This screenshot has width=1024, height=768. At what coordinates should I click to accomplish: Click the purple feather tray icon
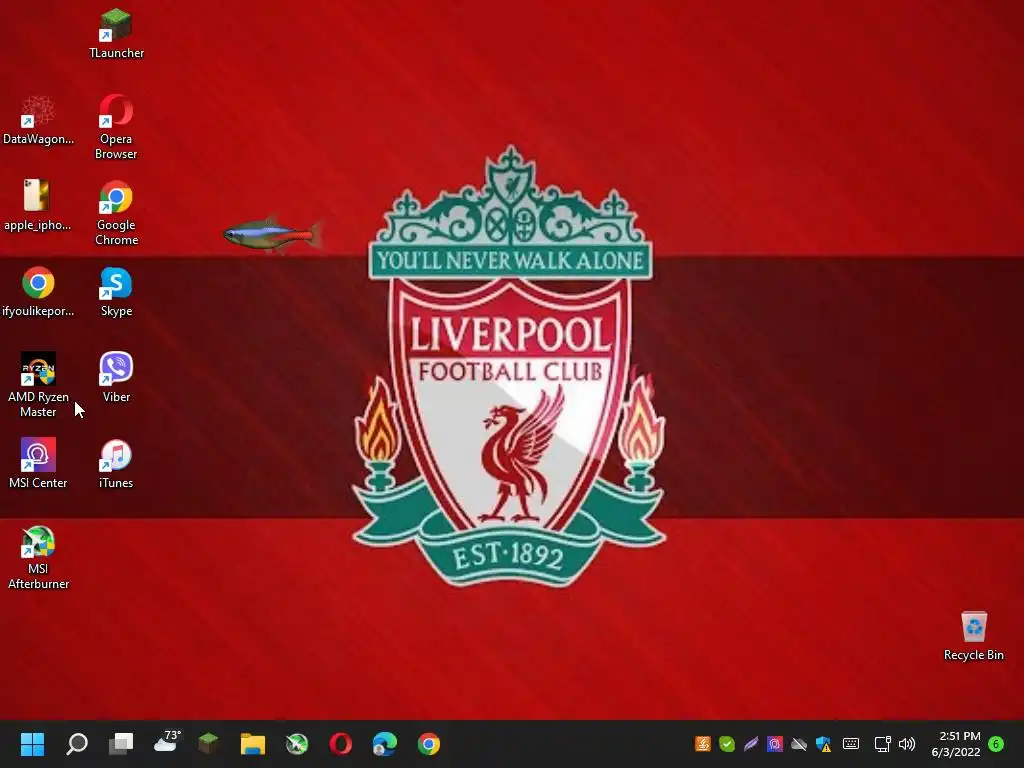(751, 744)
